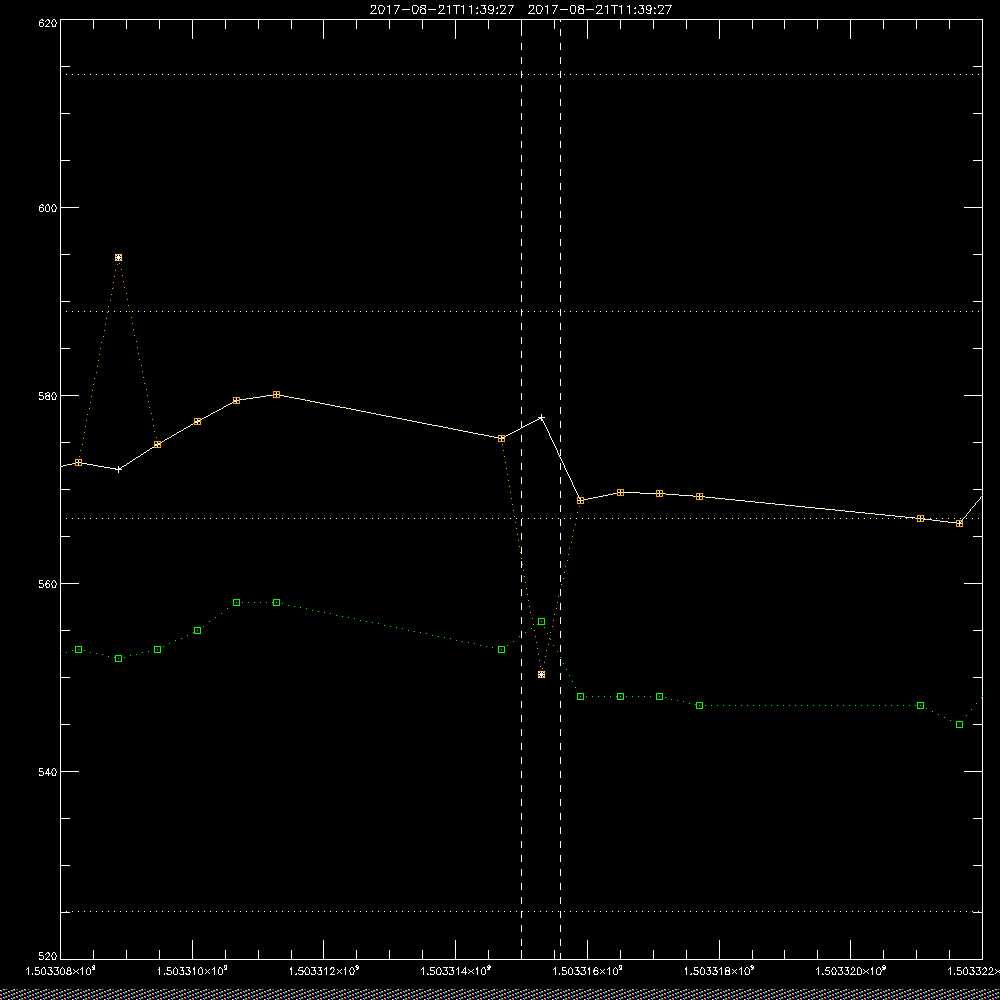
Task: Click the later dashed vertical time marker
Action: tap(561, 489)
